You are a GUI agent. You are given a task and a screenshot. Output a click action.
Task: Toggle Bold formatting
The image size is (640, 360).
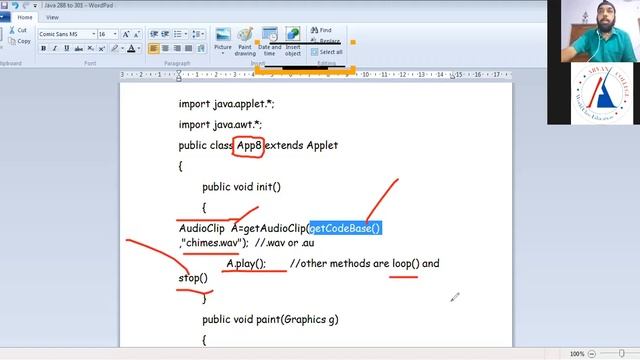click(x=43, y=49)
